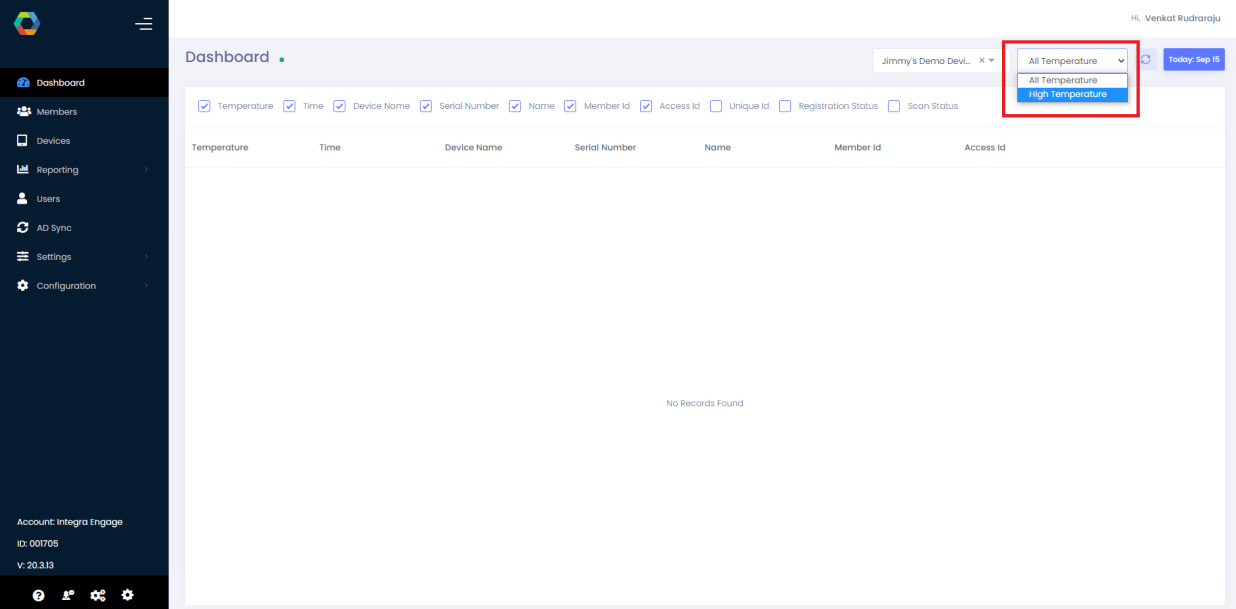
Task: Uncheck the Temperature column checkbox
Action: pos(205,105)
